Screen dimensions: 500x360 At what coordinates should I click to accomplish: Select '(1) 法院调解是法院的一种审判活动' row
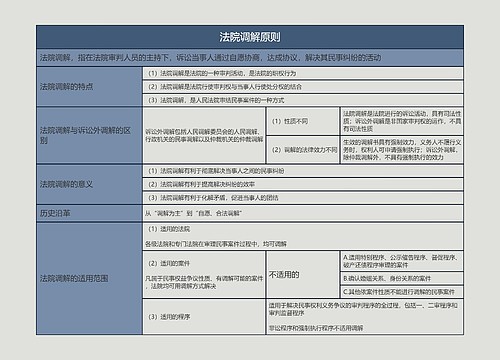303,73
